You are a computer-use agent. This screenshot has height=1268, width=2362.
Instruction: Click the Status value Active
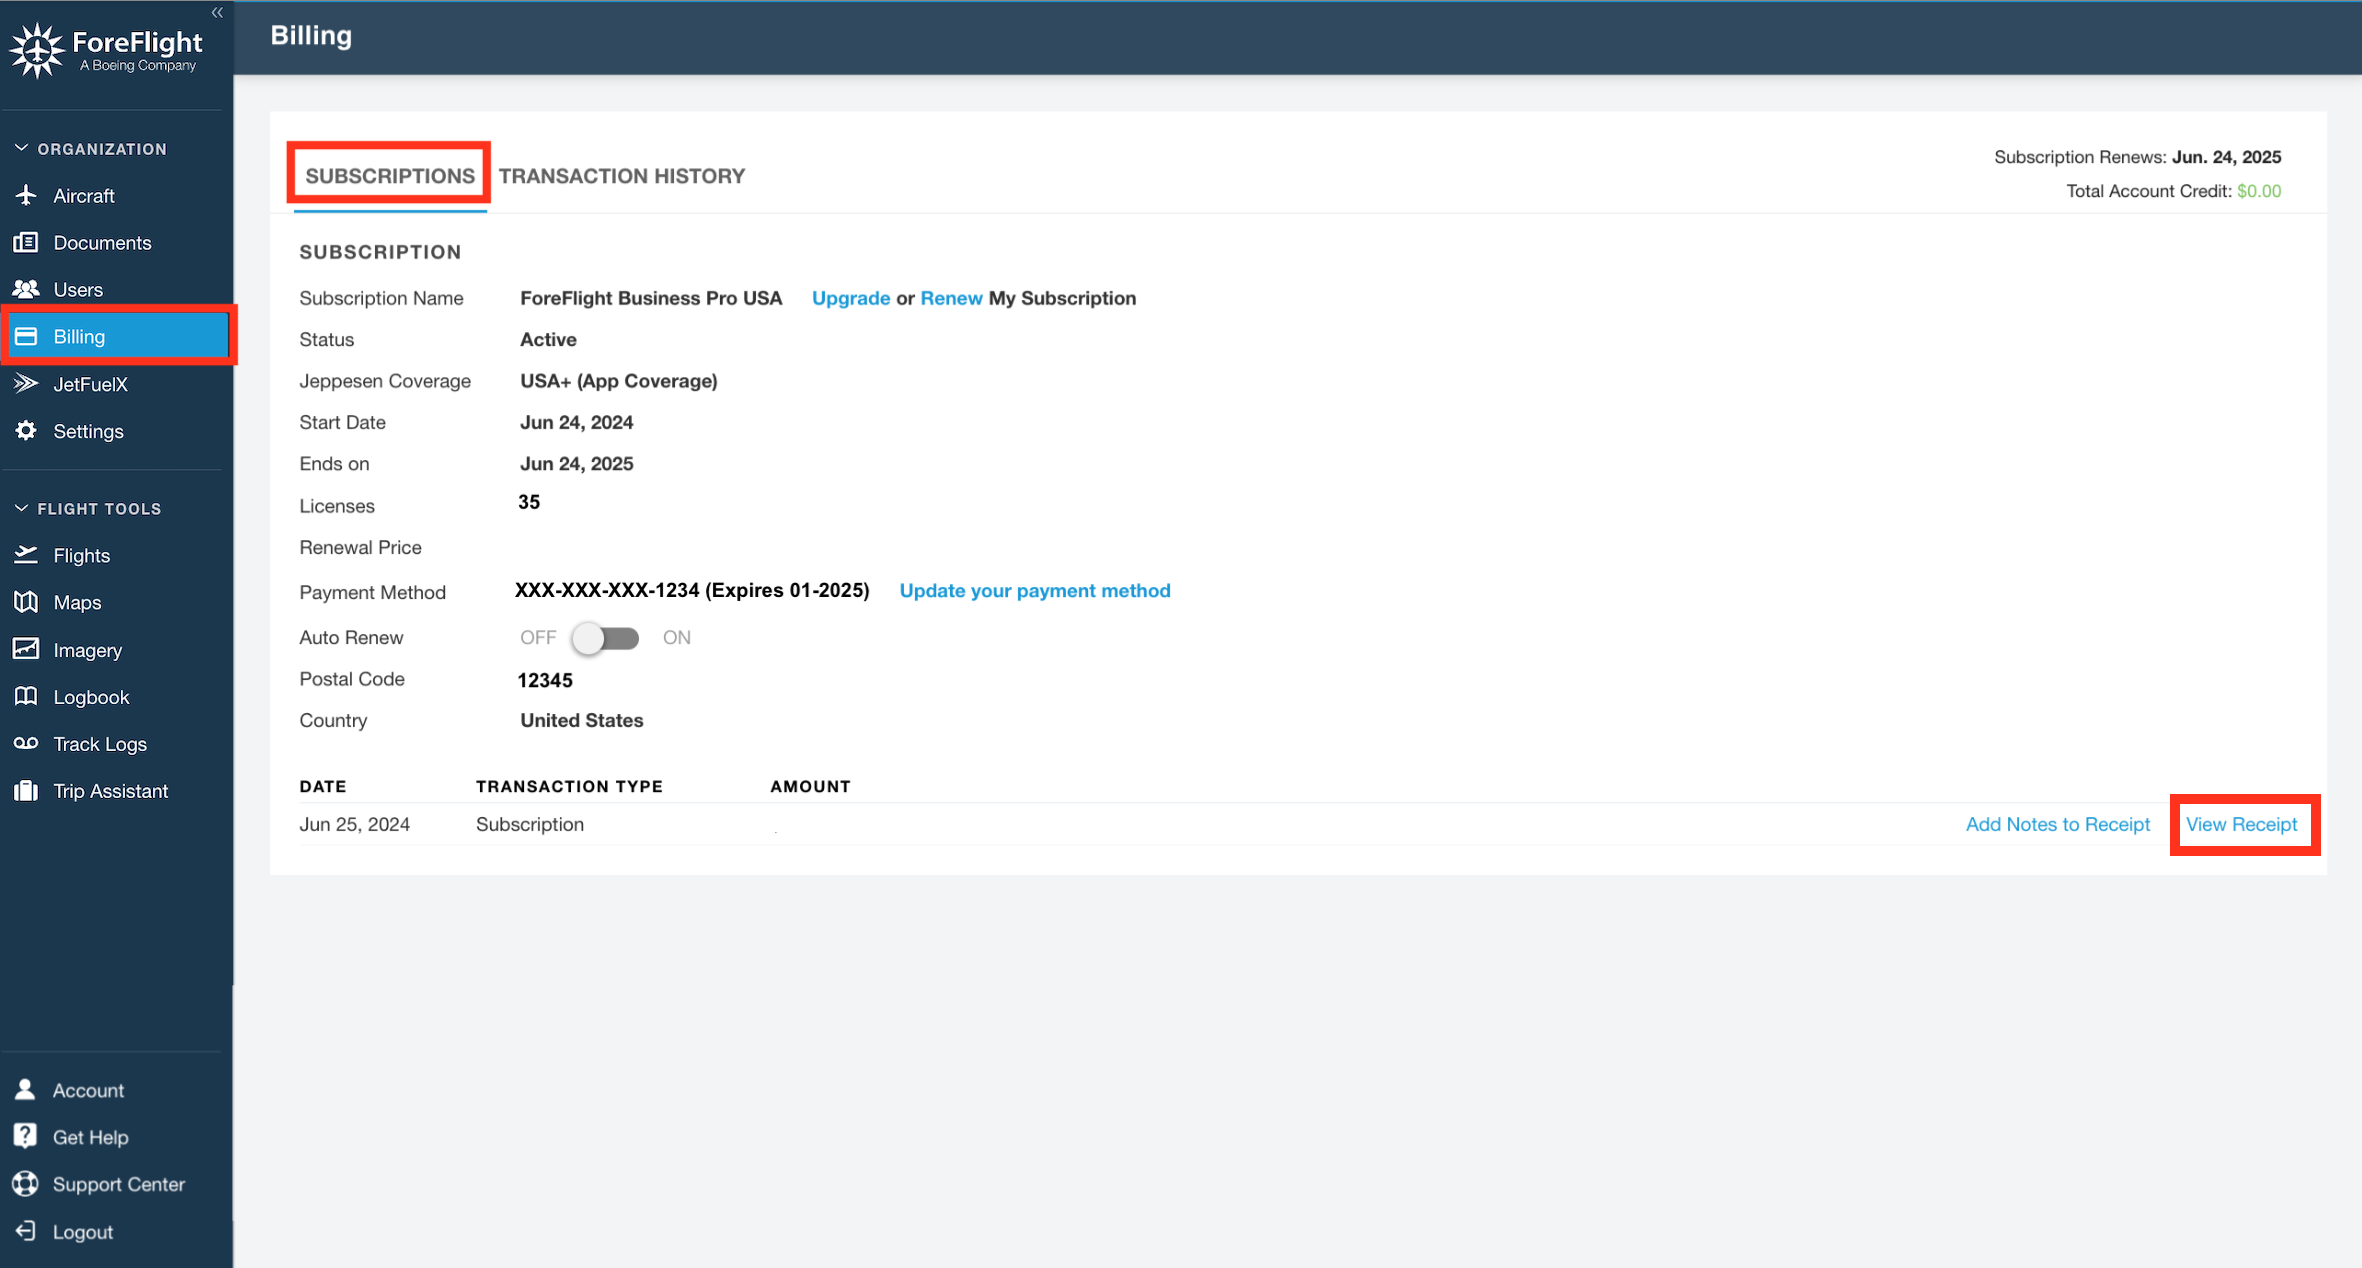[x=548, y=339]
